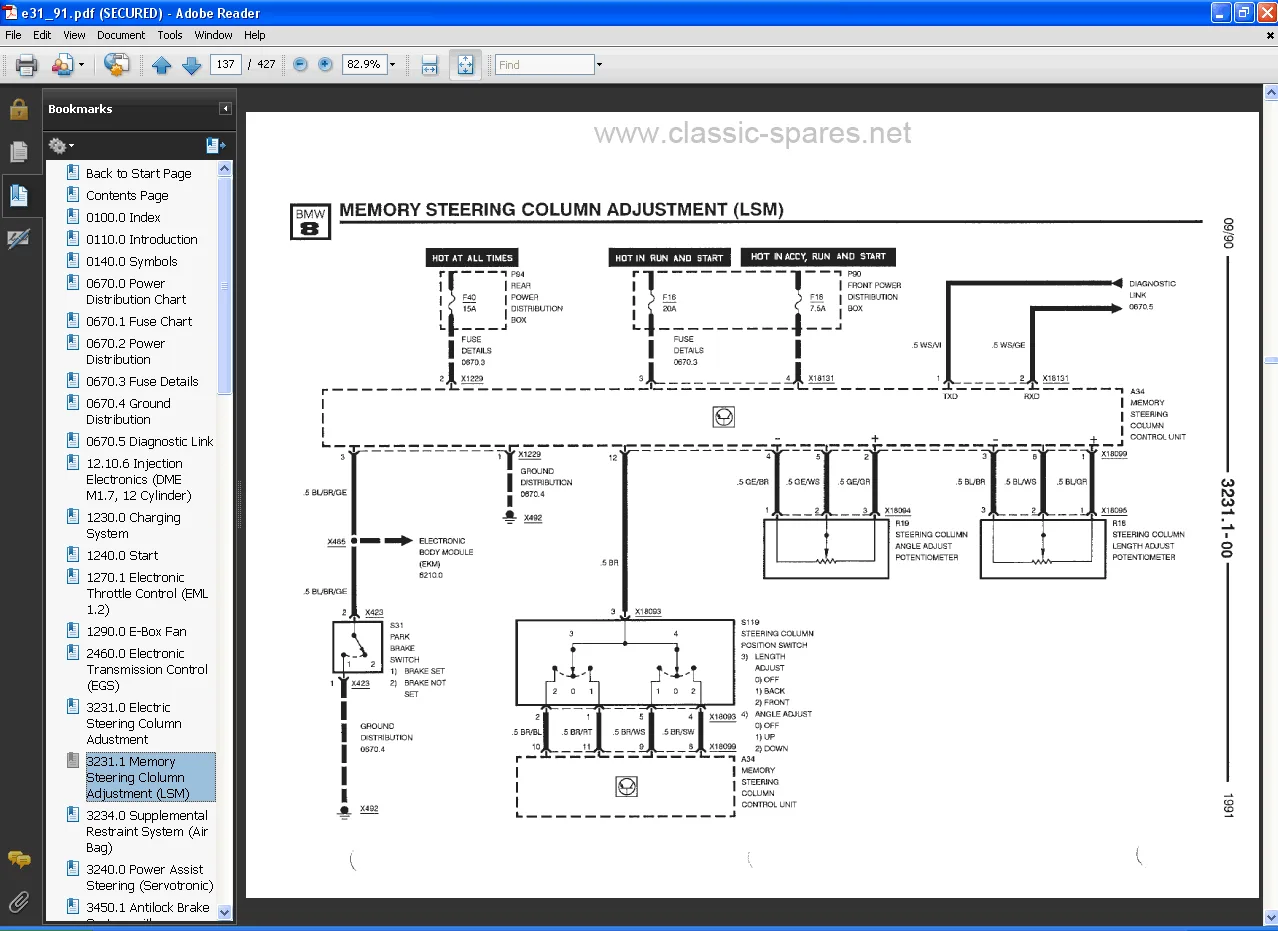Click the bookmark page icon beside 0100.0 Index
Image resolution: width=1278 pixels, height=931 pixels.
(x=72, y=216)
